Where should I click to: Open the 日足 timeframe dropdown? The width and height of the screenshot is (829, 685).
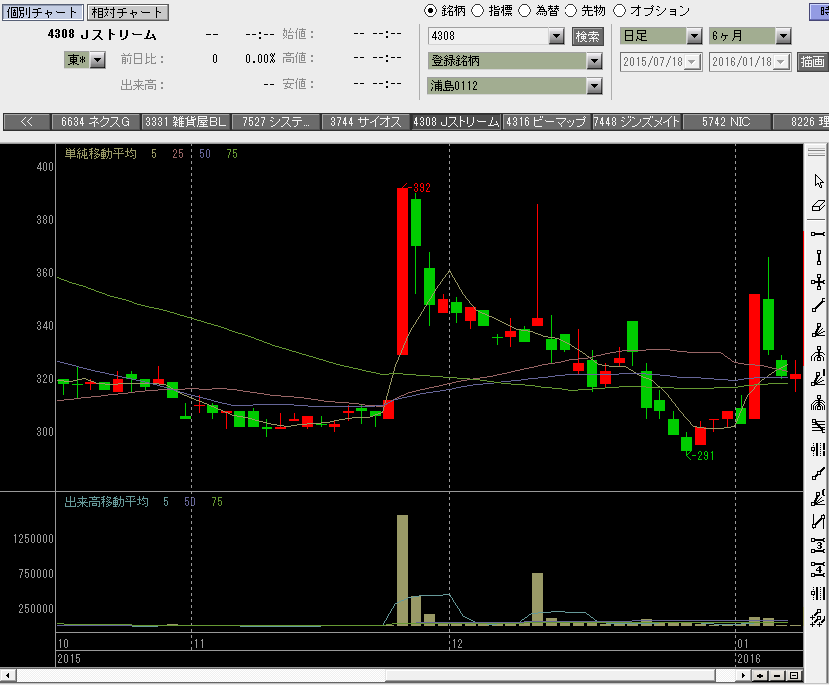(694, 36)
